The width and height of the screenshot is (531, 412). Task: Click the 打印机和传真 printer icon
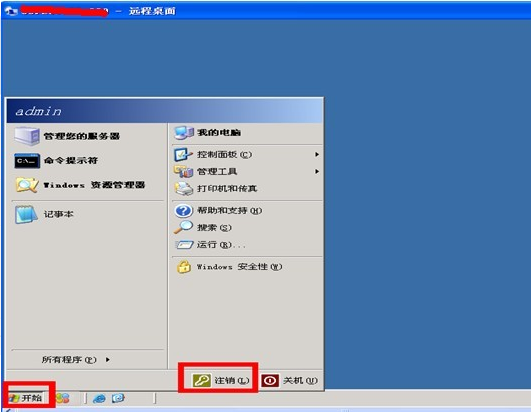(184, 189)
